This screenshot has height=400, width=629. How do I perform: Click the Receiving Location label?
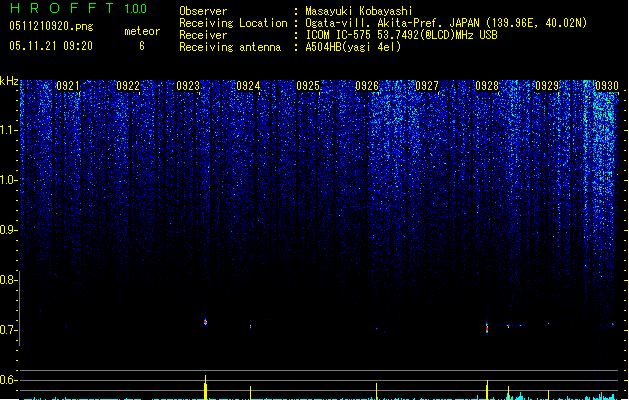click(233, 23)
